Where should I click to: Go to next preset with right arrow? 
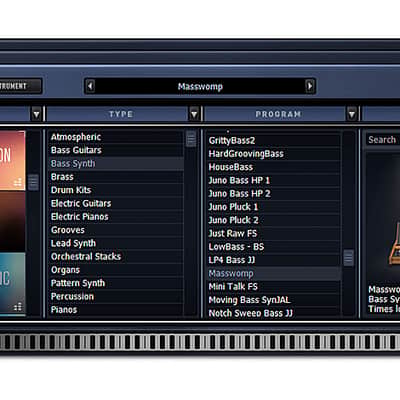click(x=310, y=86)
